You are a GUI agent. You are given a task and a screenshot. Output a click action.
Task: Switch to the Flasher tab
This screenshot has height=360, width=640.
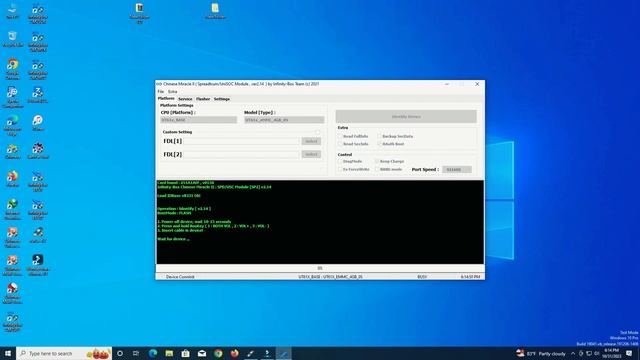point(203,99)
